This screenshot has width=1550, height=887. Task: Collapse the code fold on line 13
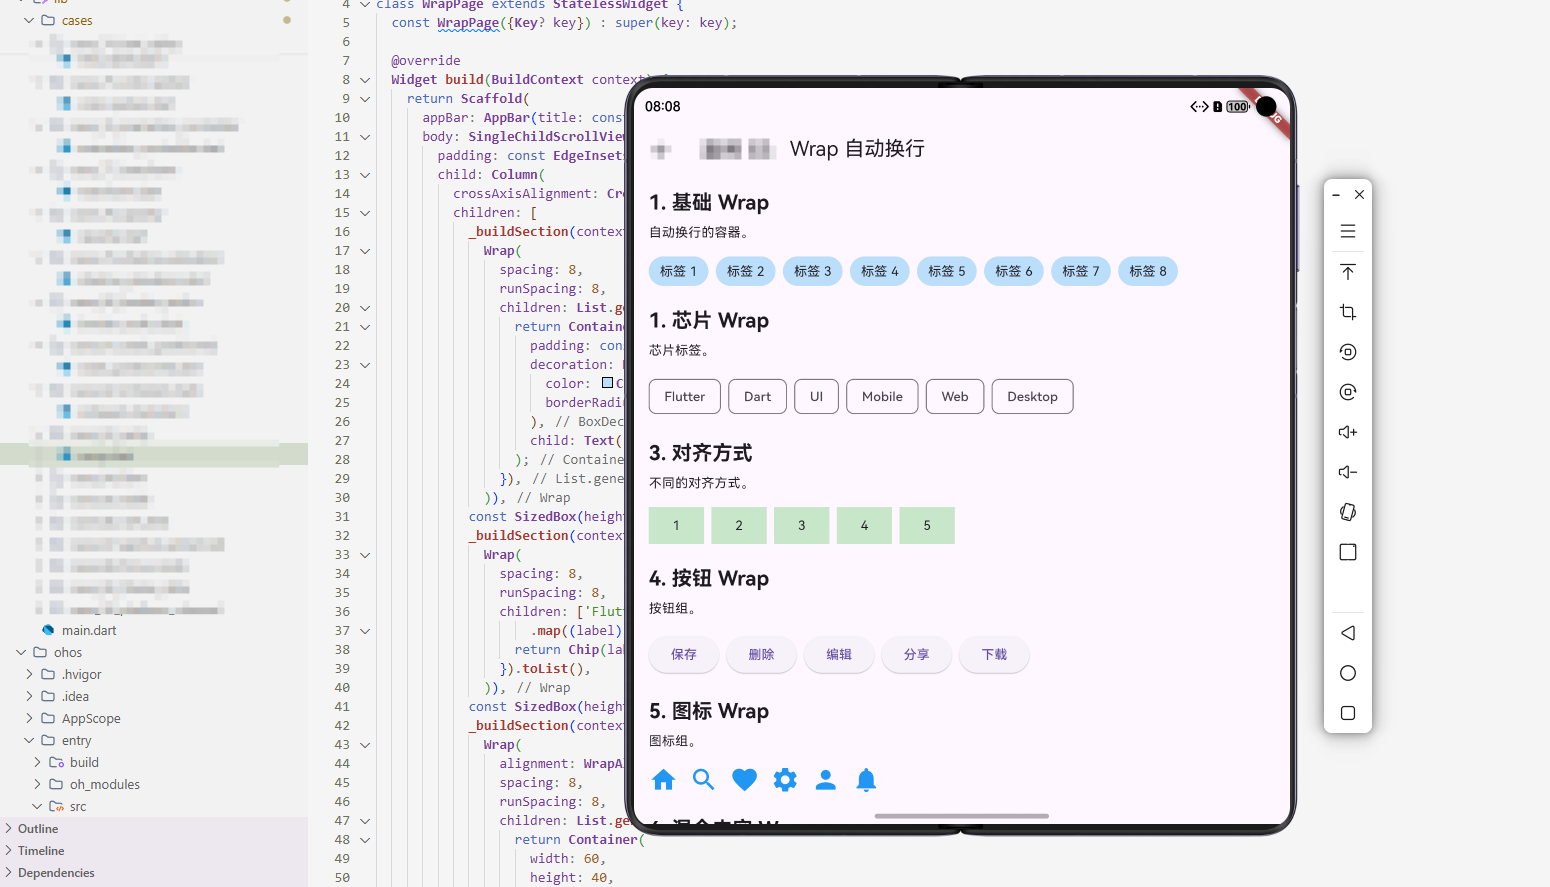363,174
